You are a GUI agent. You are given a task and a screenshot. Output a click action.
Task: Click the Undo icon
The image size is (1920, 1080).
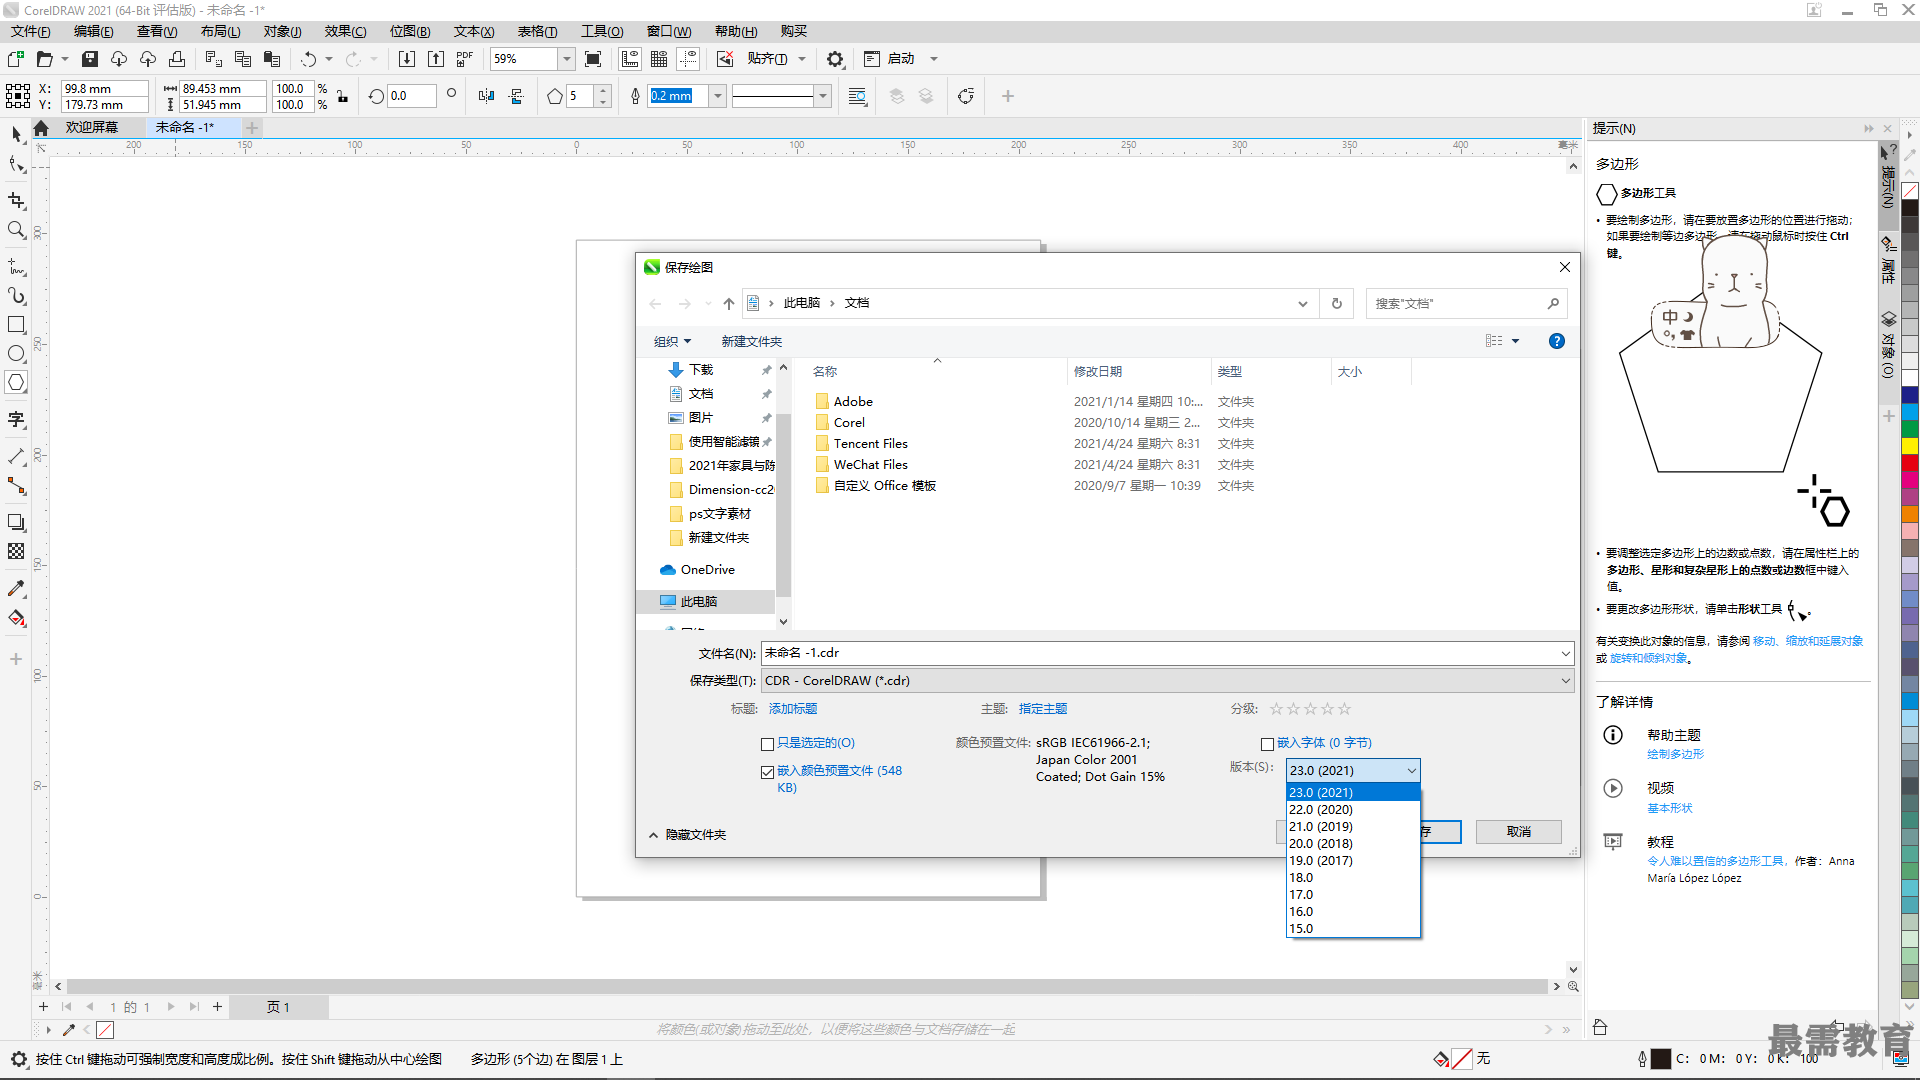[309, 59]
